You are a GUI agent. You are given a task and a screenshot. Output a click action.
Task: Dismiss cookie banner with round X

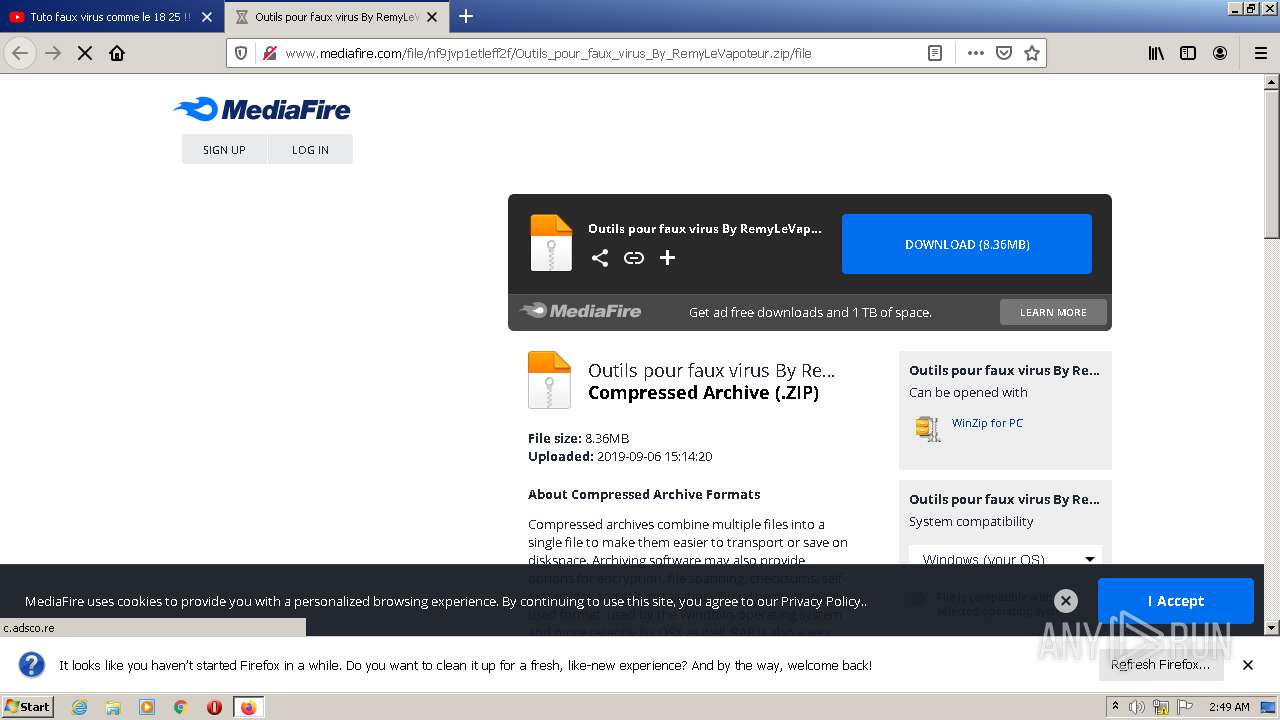(x=1066, y=600)
